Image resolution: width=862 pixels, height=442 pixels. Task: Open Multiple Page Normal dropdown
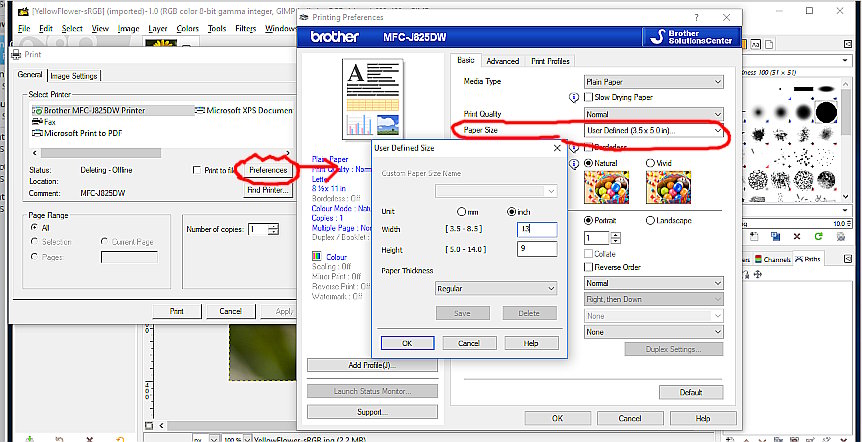coord(654,283)
